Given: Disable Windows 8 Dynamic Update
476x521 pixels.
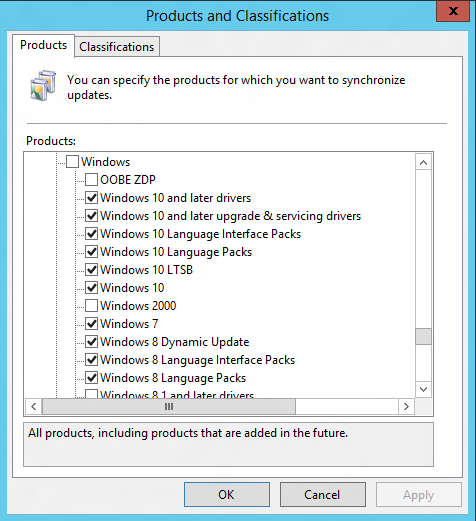Looking at the screenshot, I should 91,342.
